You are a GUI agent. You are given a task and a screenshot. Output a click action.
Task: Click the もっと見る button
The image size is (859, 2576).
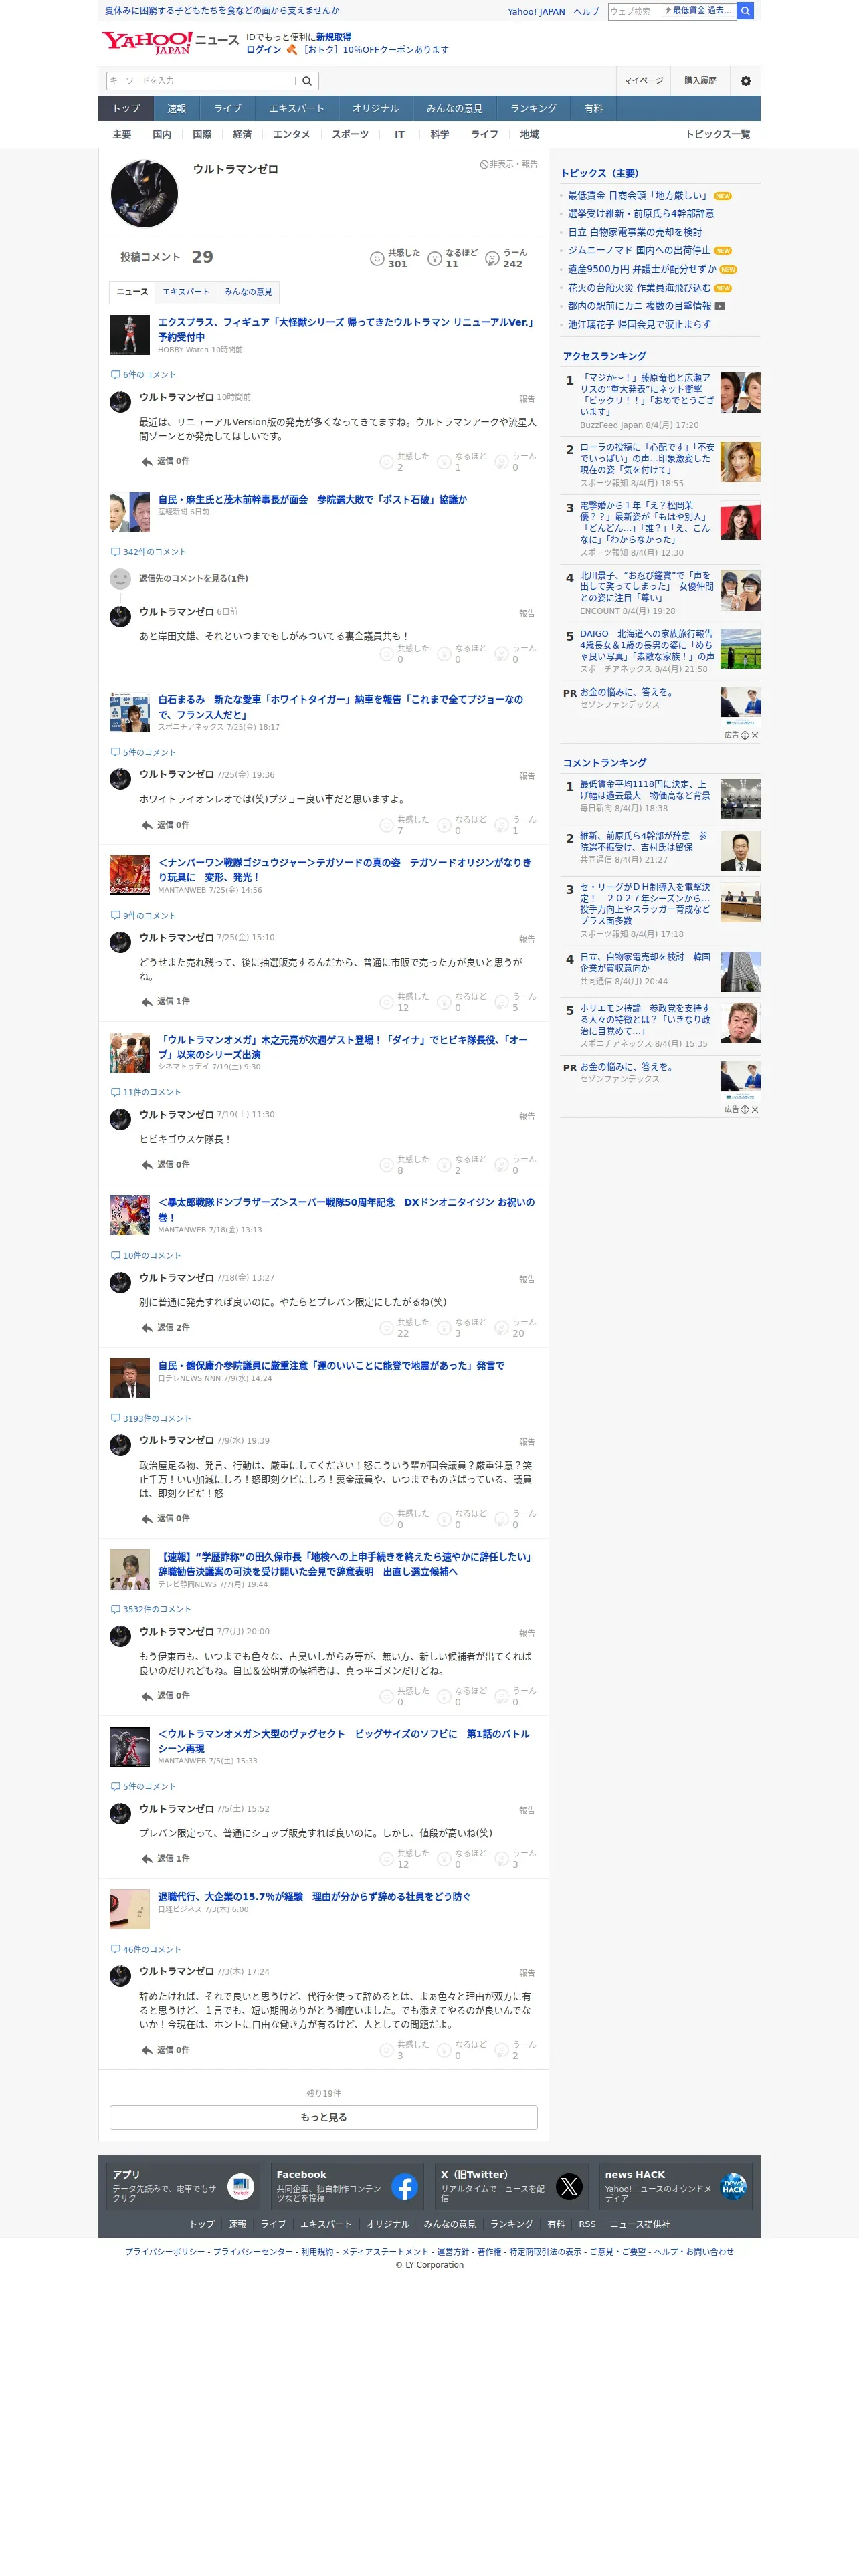point(323,2117)
